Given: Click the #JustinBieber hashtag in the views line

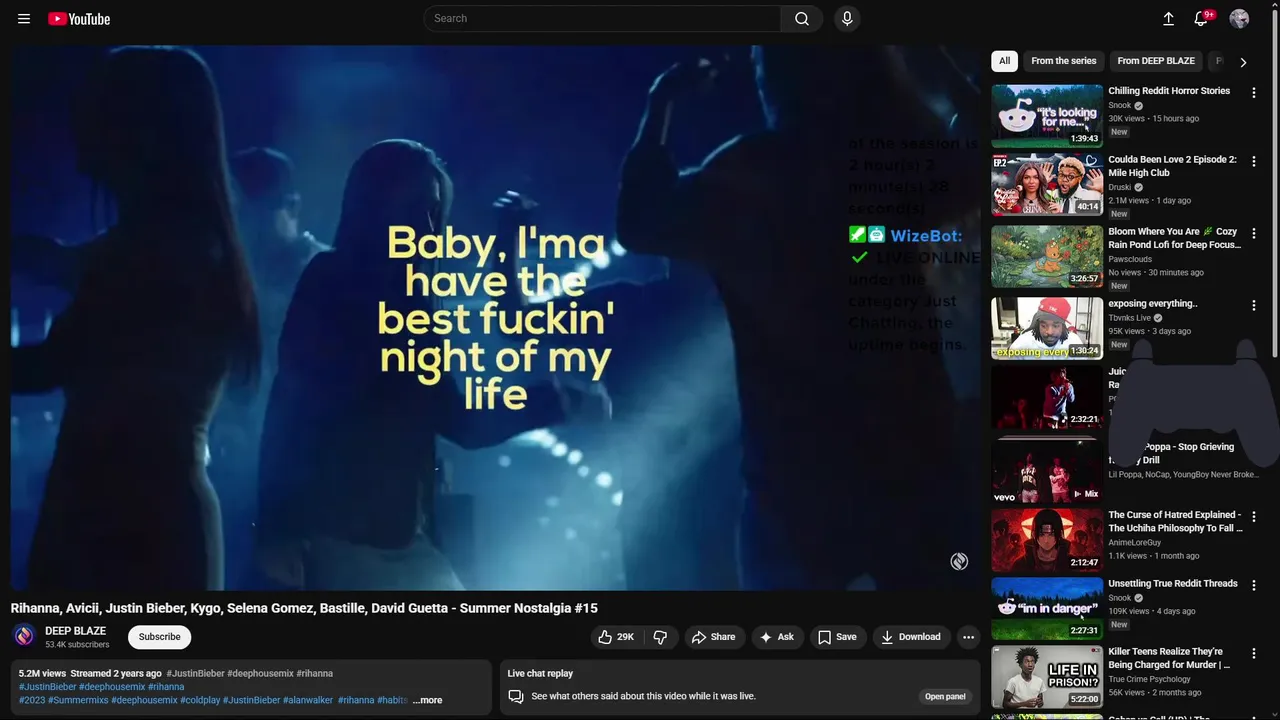Looking at the screenshot, I should 195,674.
